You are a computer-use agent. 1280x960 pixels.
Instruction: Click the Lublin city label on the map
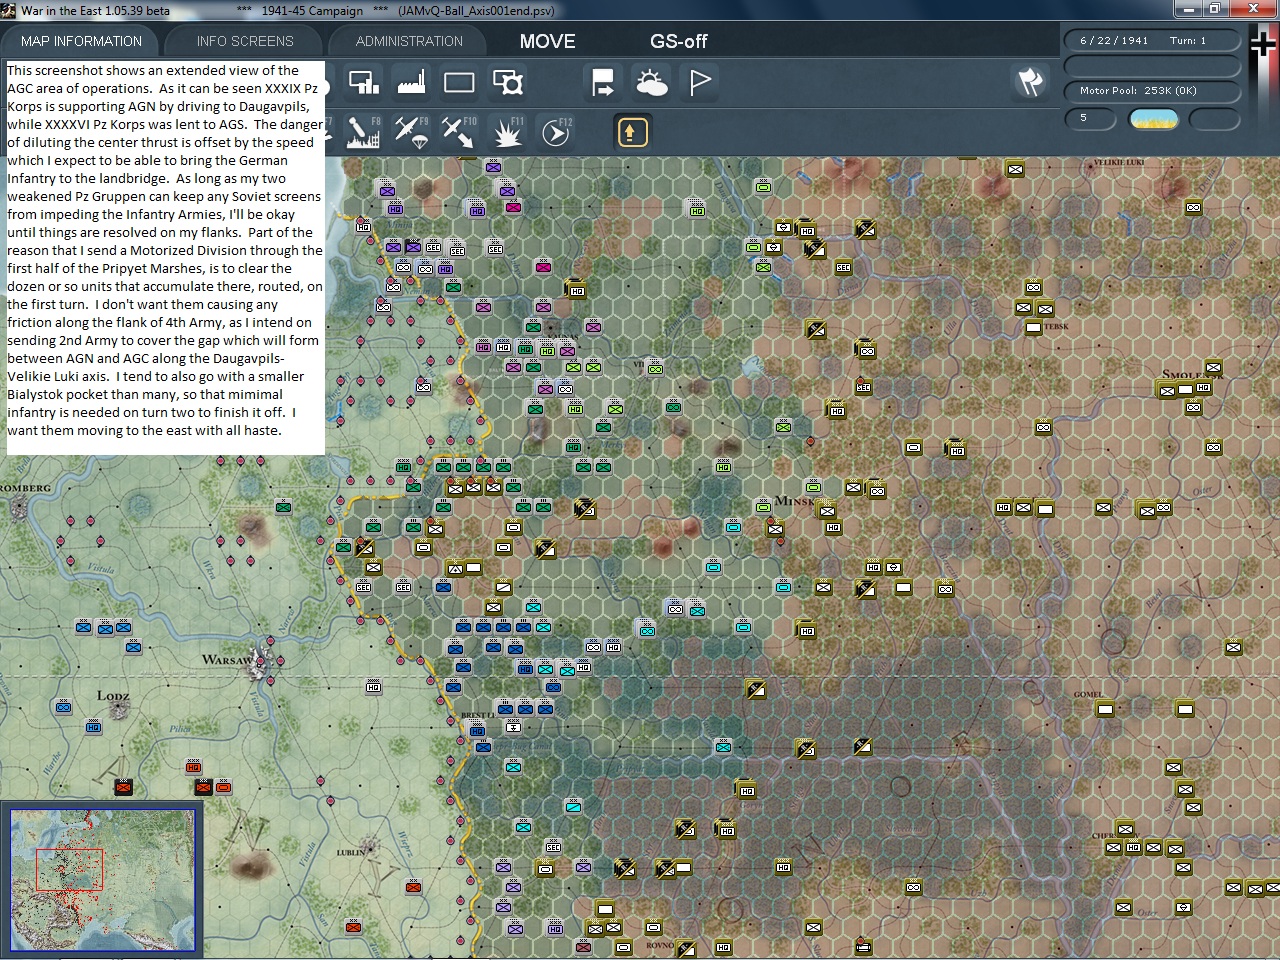tap(351, 852)
